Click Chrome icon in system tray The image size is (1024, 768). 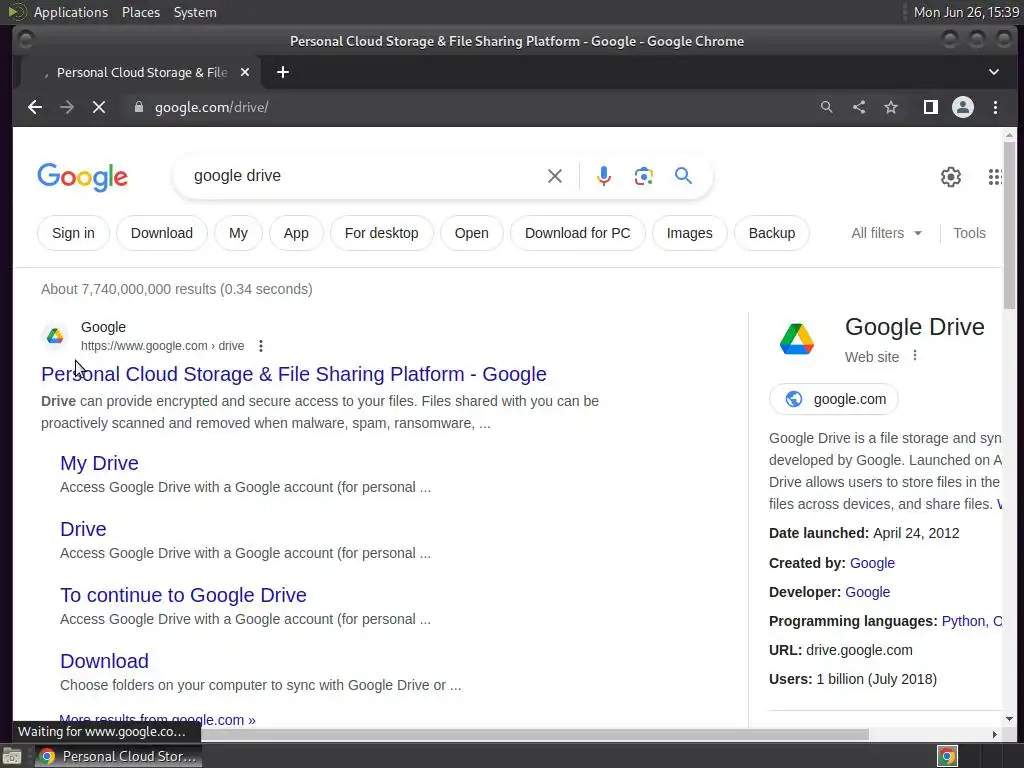(947, 756)
